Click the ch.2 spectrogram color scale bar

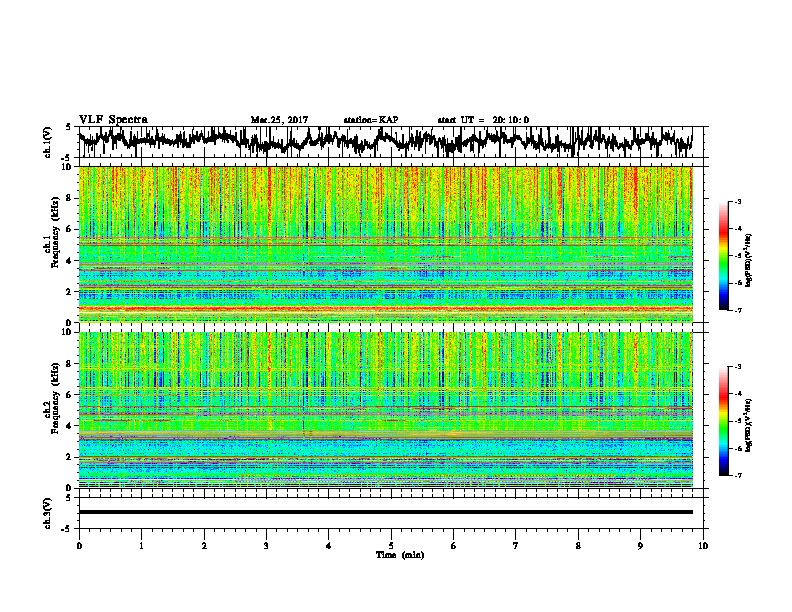(724, 421)
